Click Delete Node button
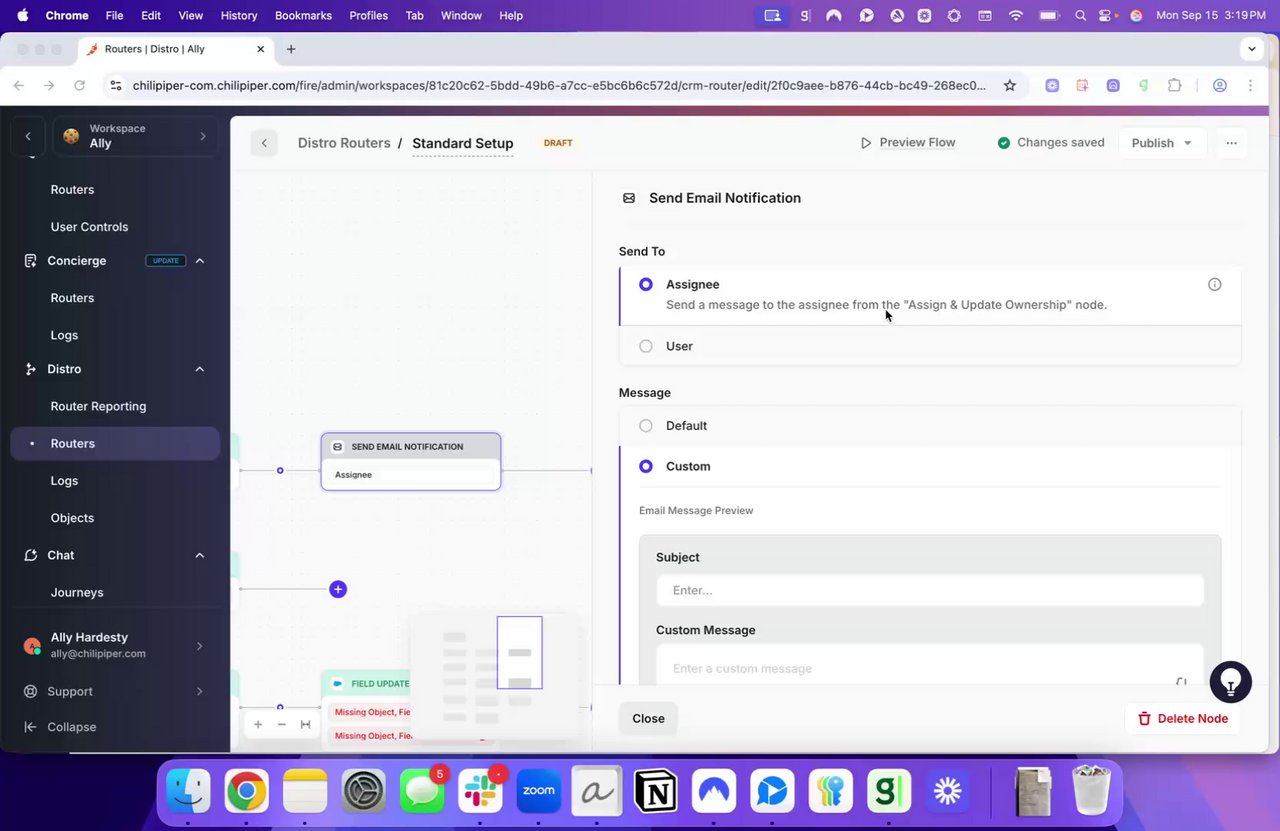This screenshot has height=831, width=1280. pos(1183,718)
